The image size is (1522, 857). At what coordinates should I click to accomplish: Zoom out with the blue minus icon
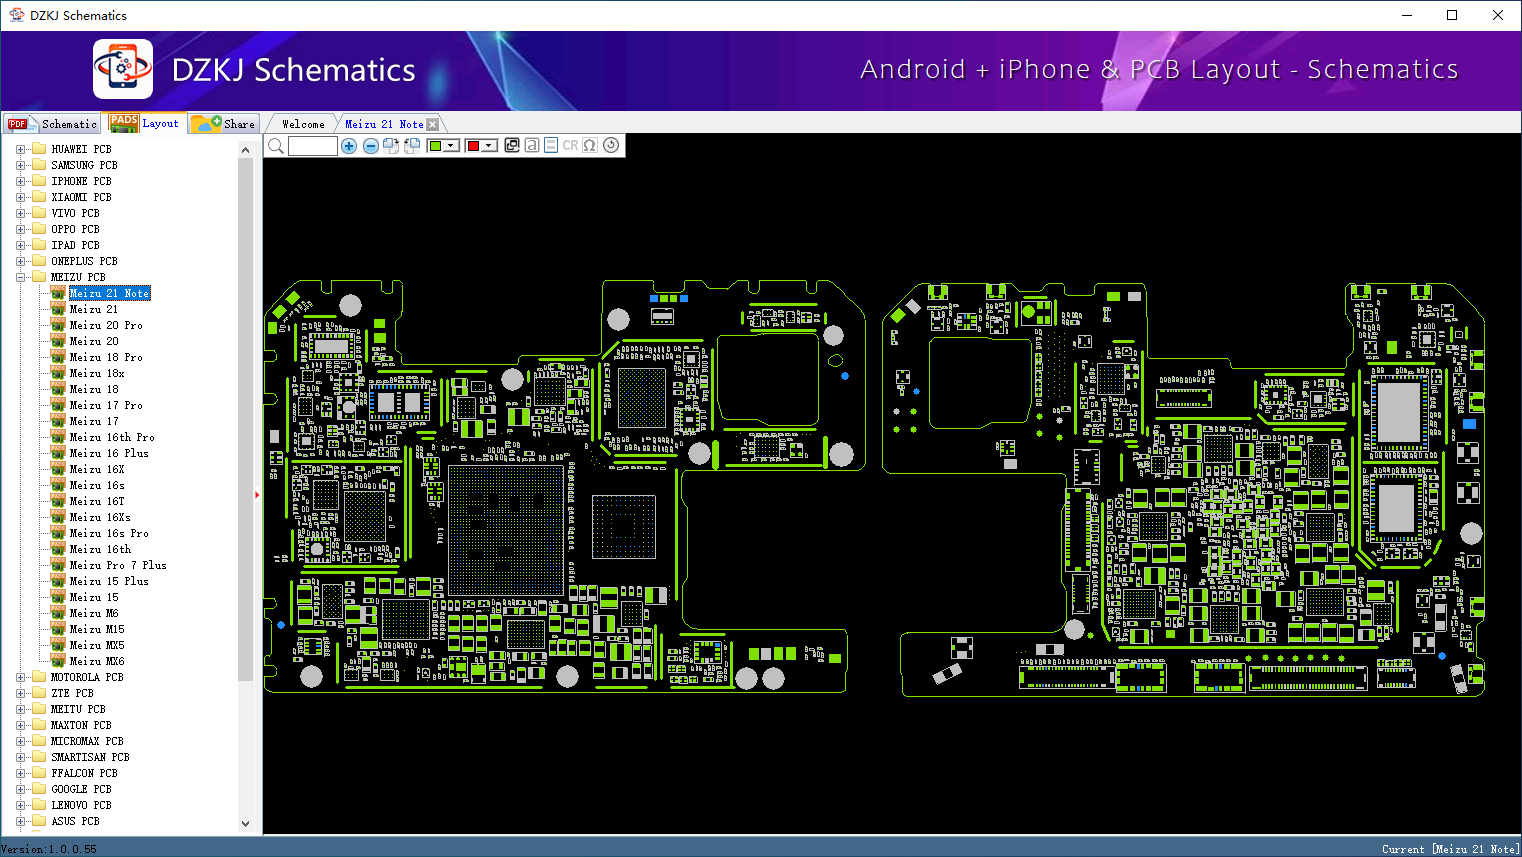coord(371,146)
